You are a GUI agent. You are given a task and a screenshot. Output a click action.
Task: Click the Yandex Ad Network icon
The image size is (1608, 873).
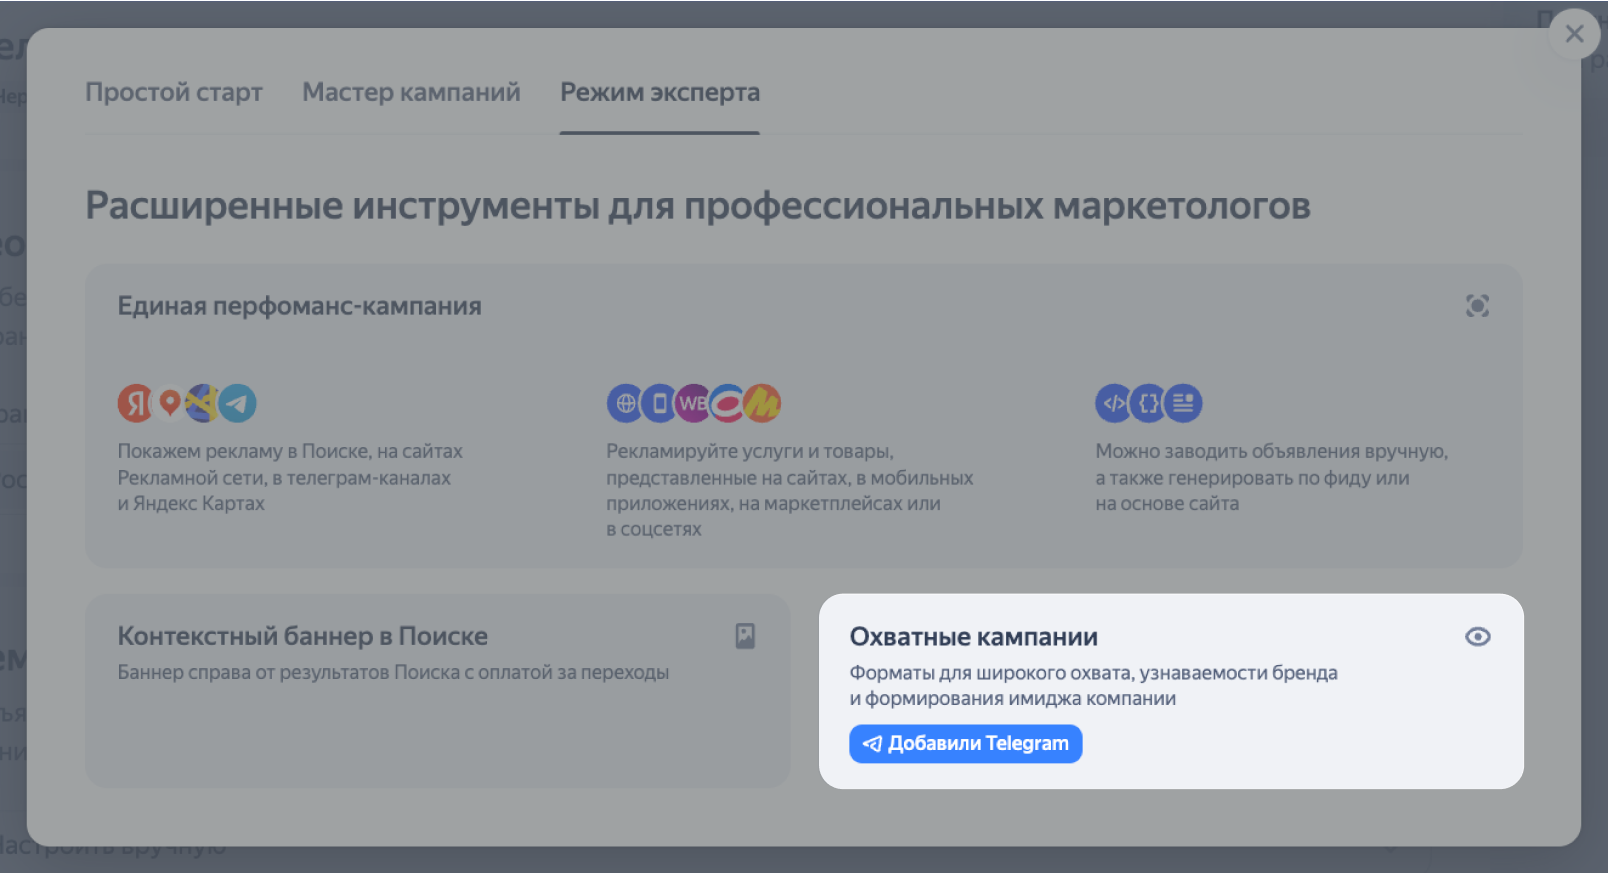click(x=203, y=403)
